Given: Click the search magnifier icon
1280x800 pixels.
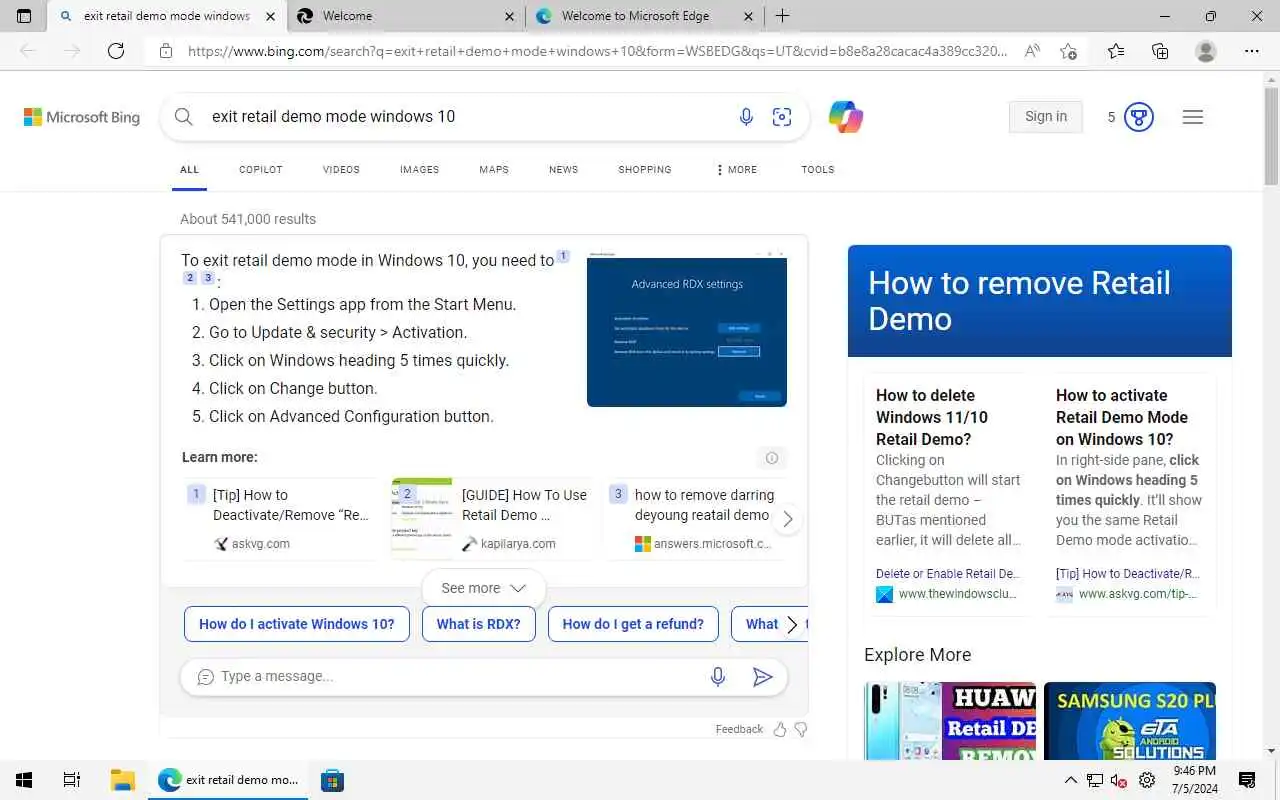Looking at the screenshot, I should click(184, 117).
